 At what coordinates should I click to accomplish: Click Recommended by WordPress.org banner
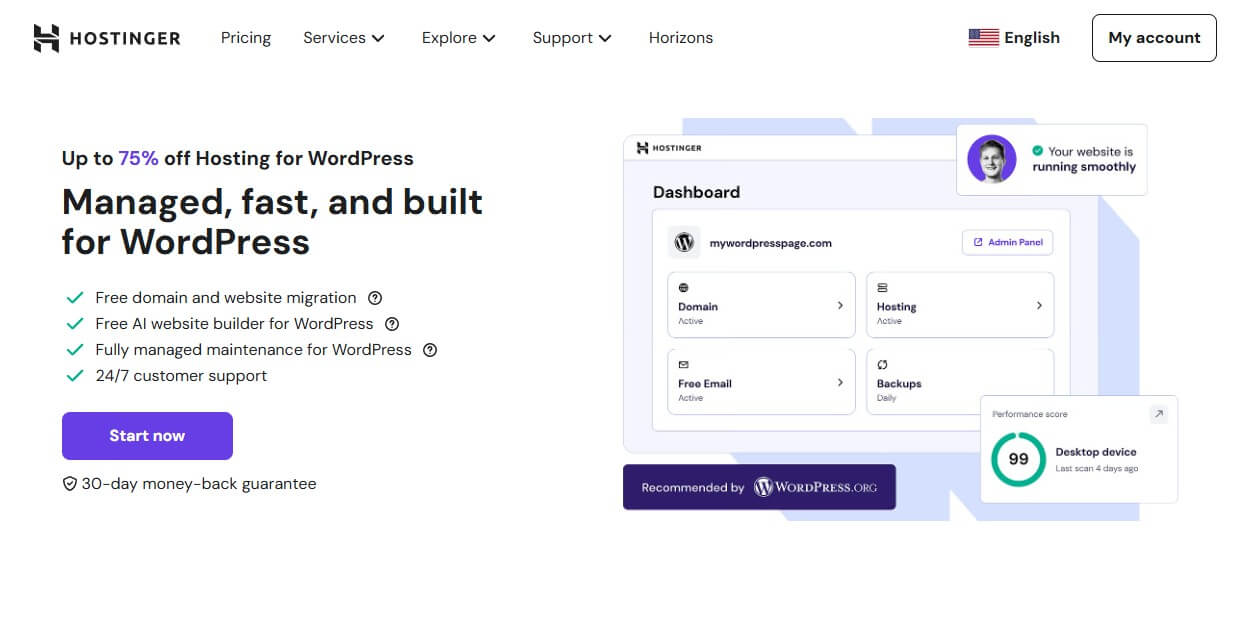(x=759, y=487)
